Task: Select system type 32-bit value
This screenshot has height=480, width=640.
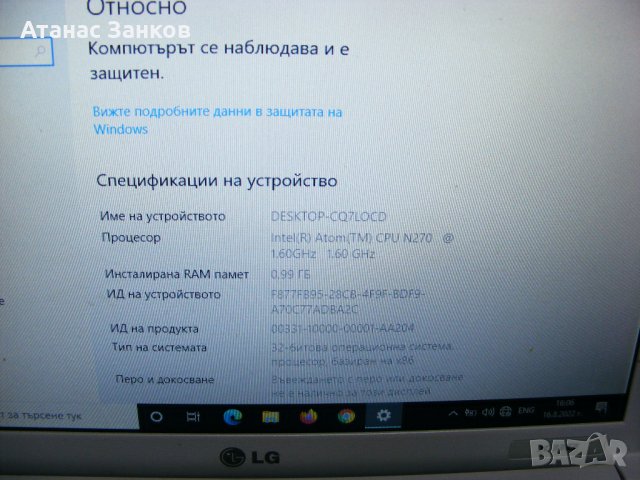Action: pos(362,354)
